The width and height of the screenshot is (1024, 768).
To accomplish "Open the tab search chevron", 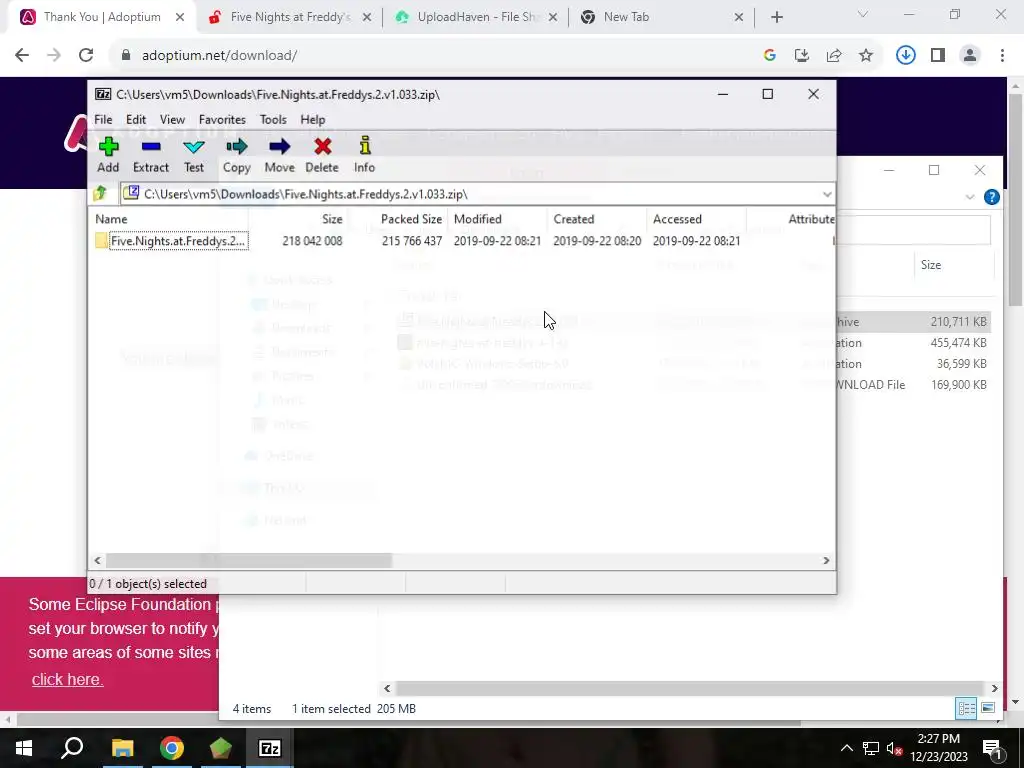I will pyautogui.click(x=863, y=14).
